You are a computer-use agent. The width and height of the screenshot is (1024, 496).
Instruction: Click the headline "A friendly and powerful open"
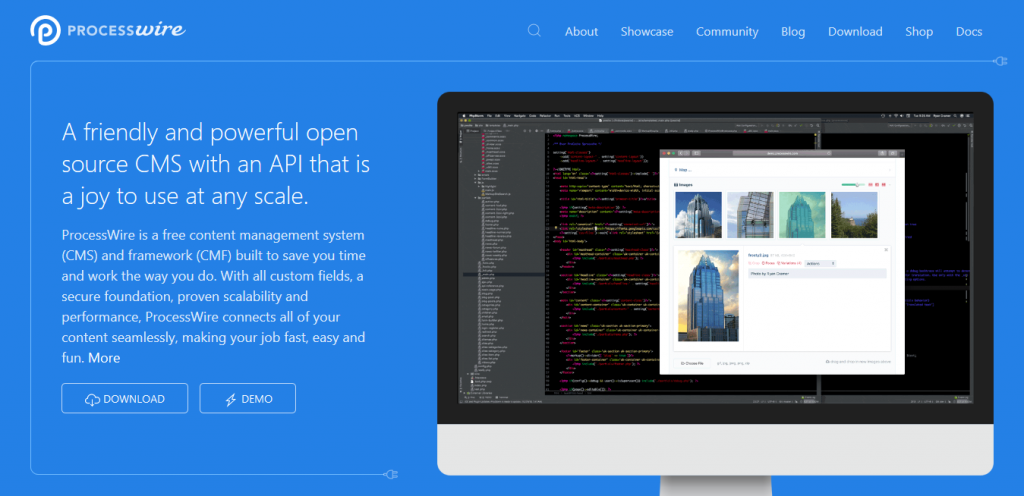[210, 132]
